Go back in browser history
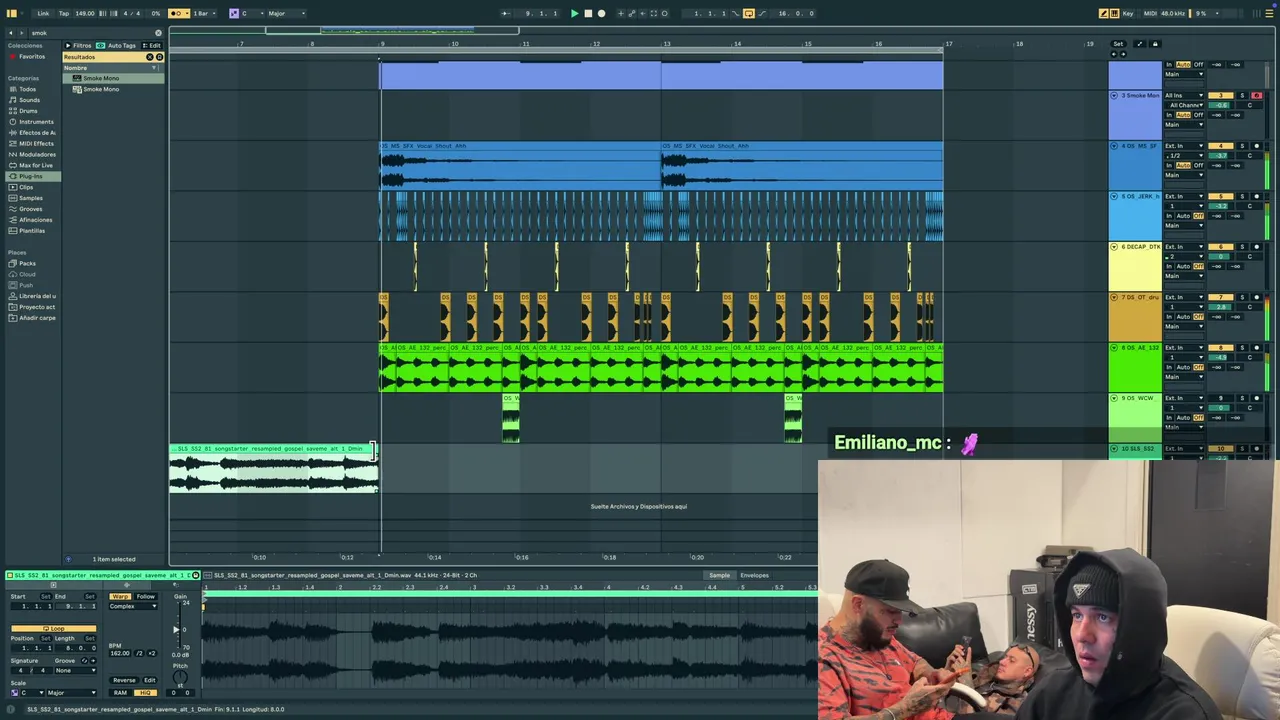Image resolution: width=1280 pixels, height=720 pixels. (x=11, y=33)
